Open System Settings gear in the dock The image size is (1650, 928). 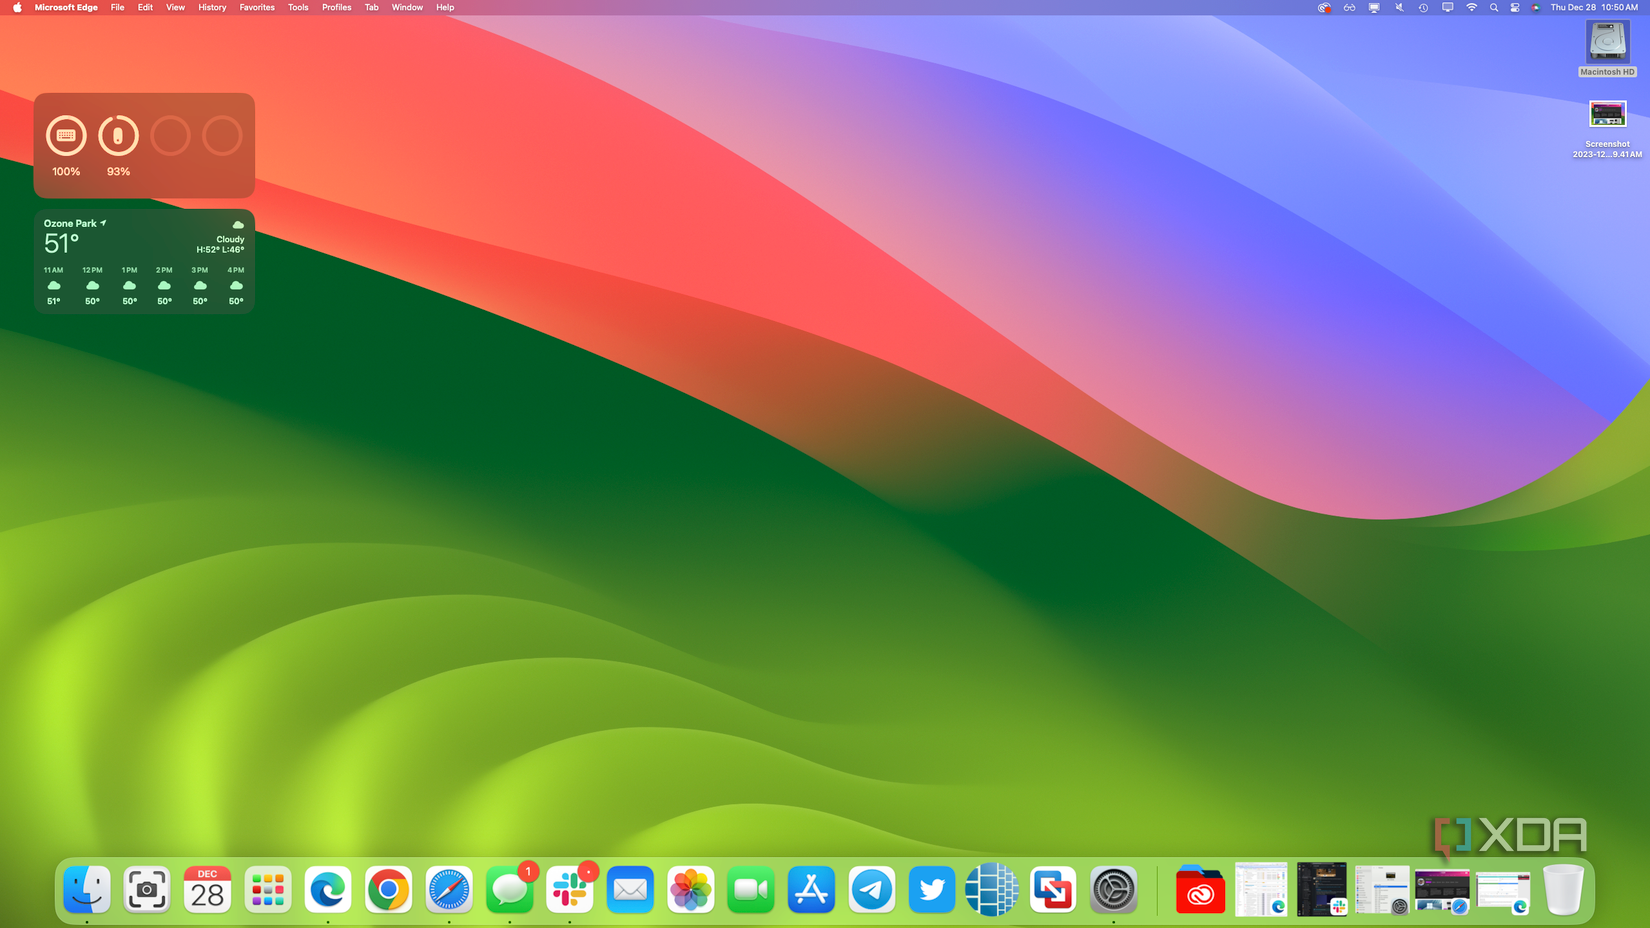pyautogui.click(x=1113, y=890)
